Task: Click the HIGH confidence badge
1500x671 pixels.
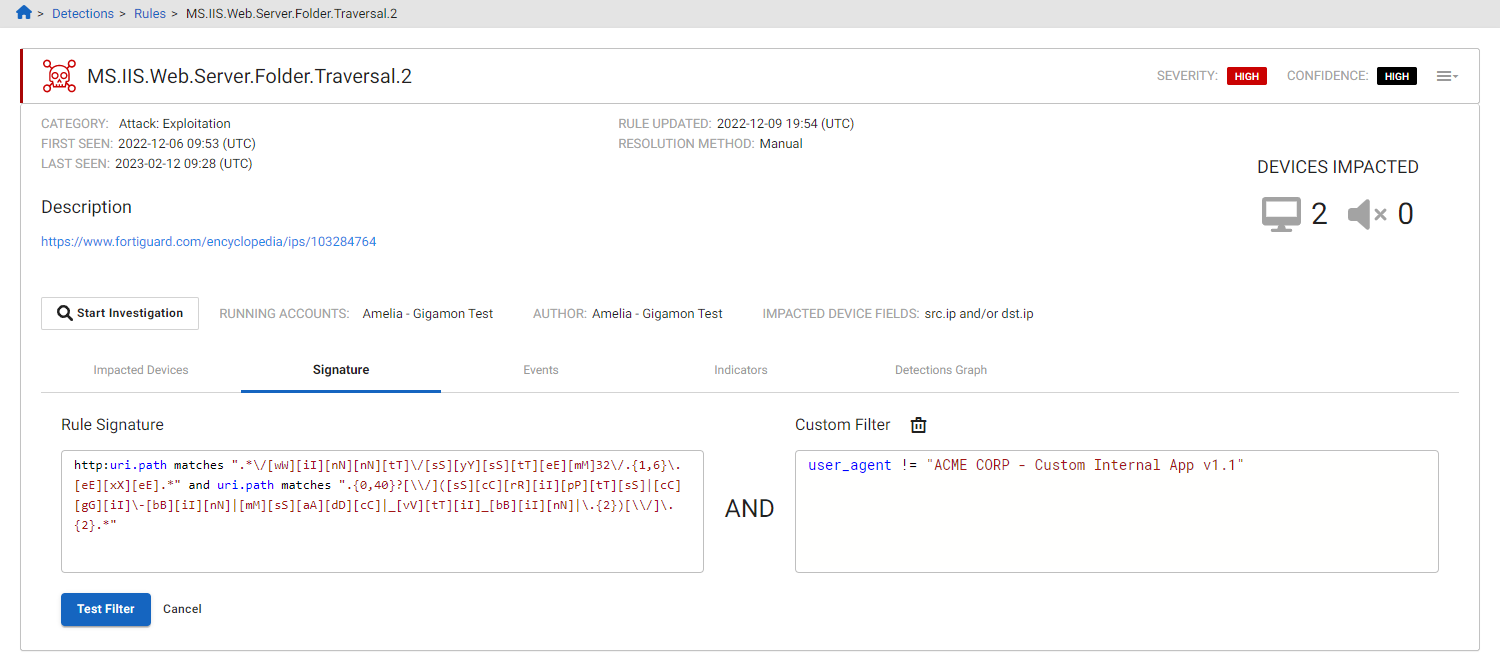Action: tap(1396, 75)
